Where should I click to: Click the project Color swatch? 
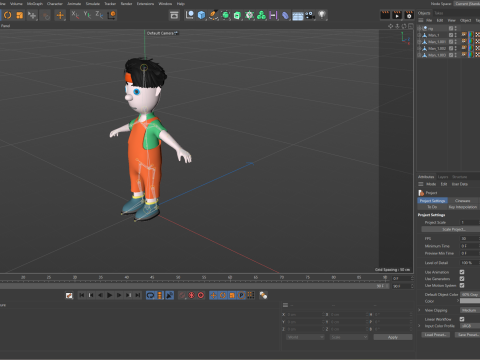pyautogui.click(x=470, y=301)
